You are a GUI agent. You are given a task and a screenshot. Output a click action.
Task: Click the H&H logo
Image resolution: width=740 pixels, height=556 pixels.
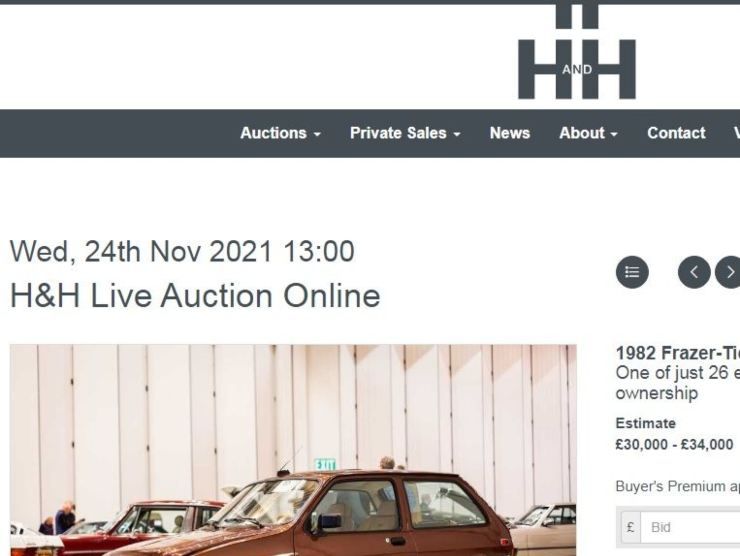coord(577,50)
